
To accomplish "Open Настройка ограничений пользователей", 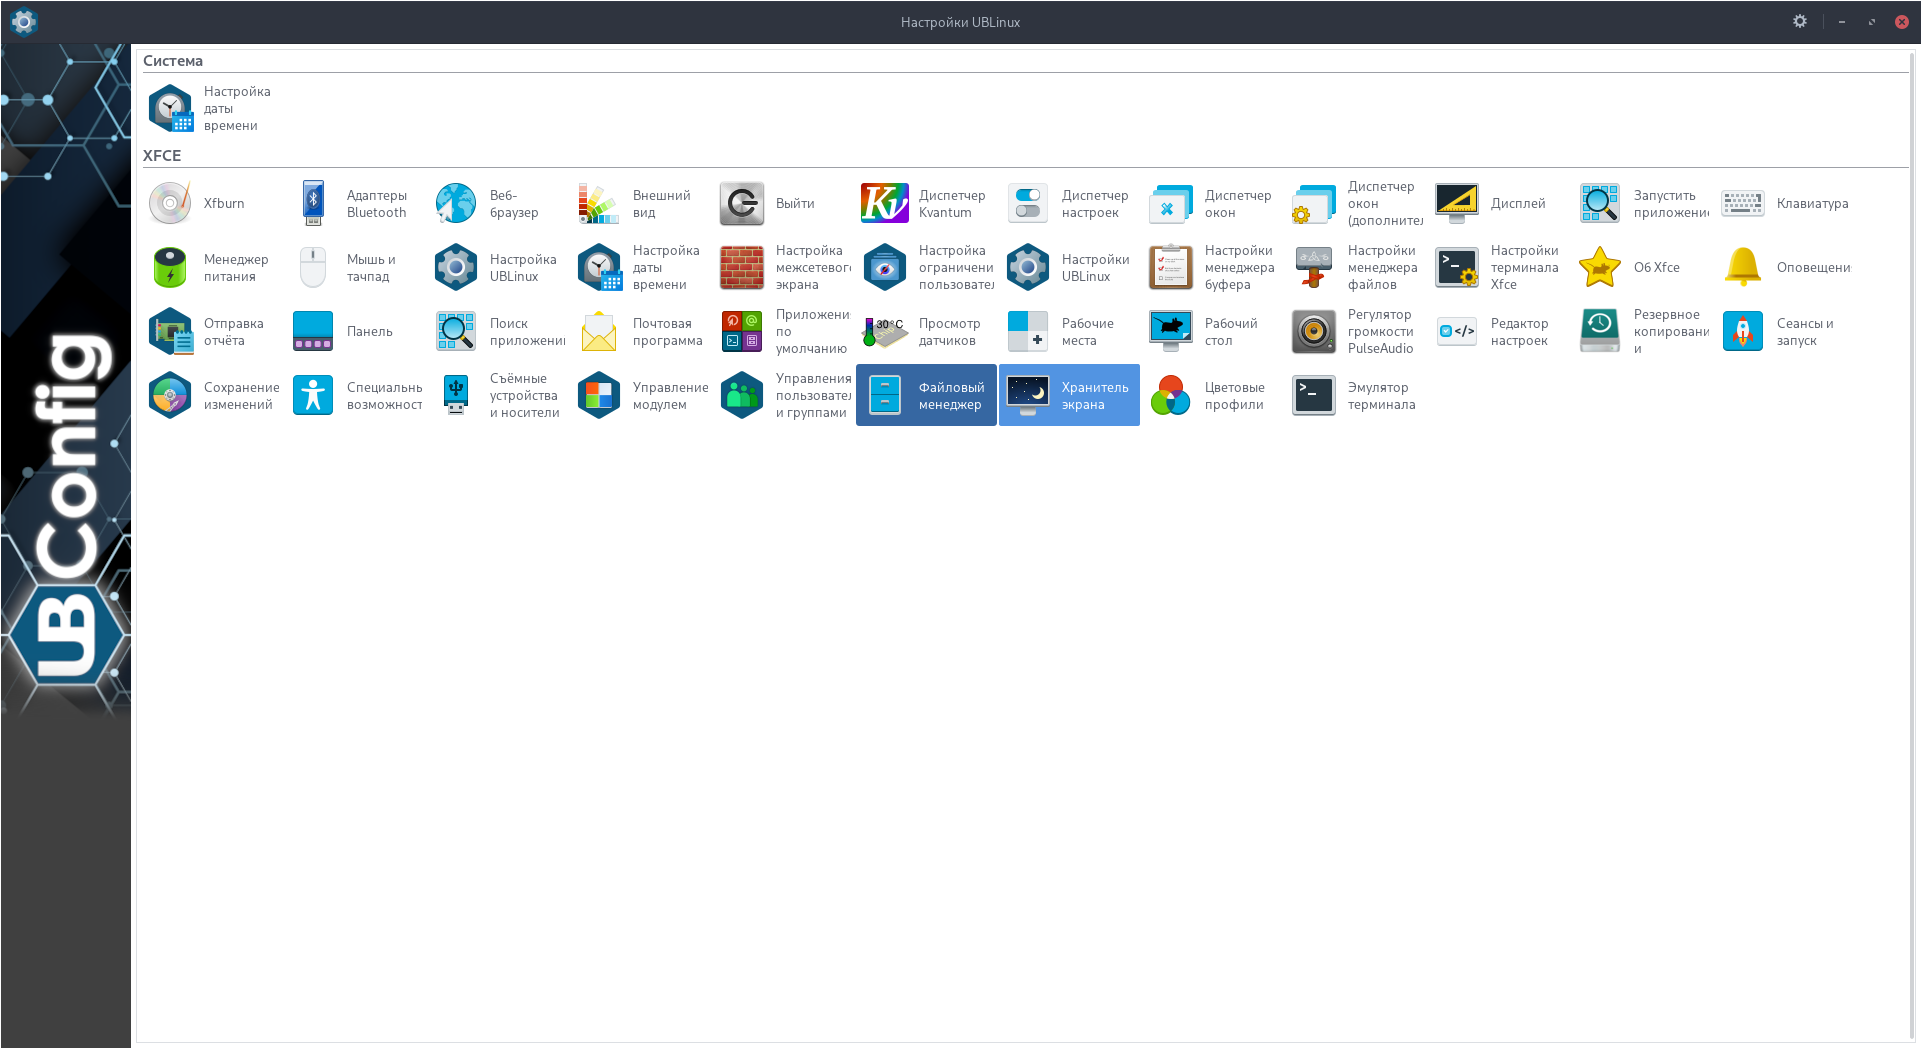I will (x=927, y=268).
